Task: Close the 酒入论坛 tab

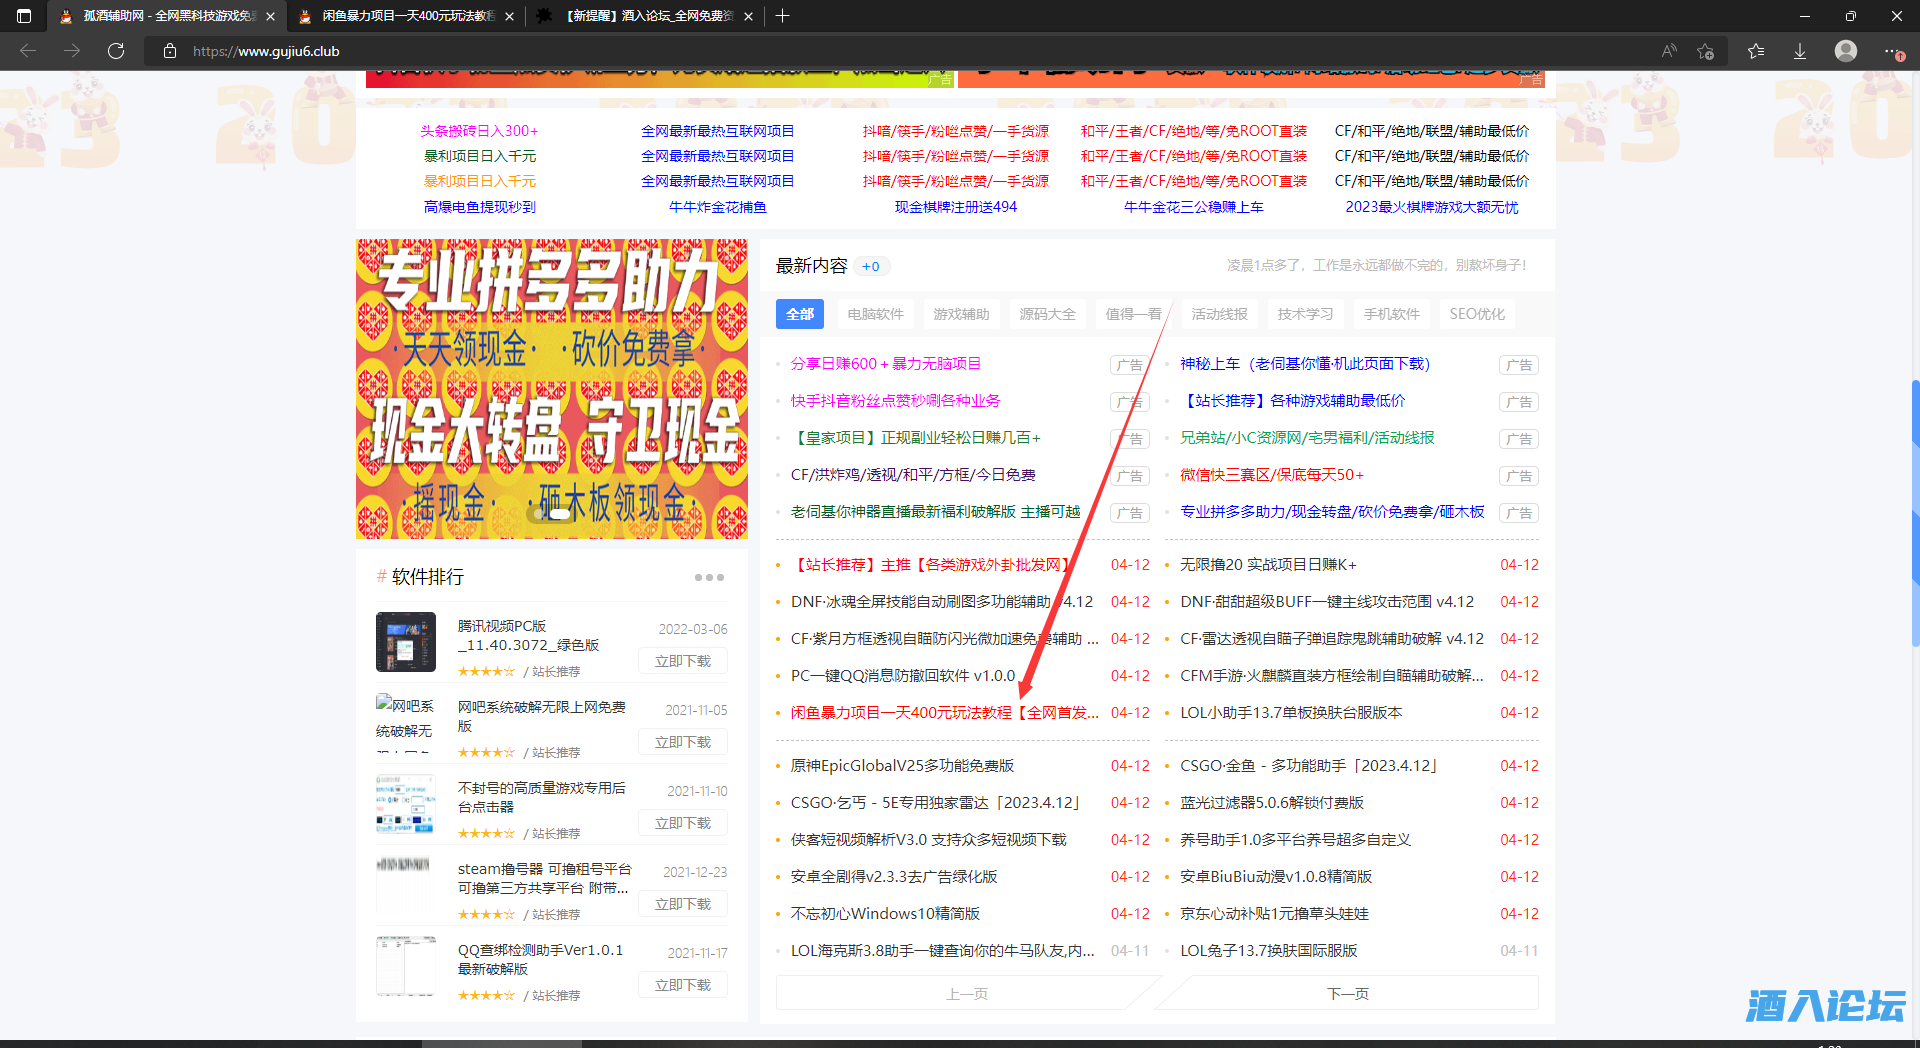Action: pyautogui.click(x=748, y=16)
